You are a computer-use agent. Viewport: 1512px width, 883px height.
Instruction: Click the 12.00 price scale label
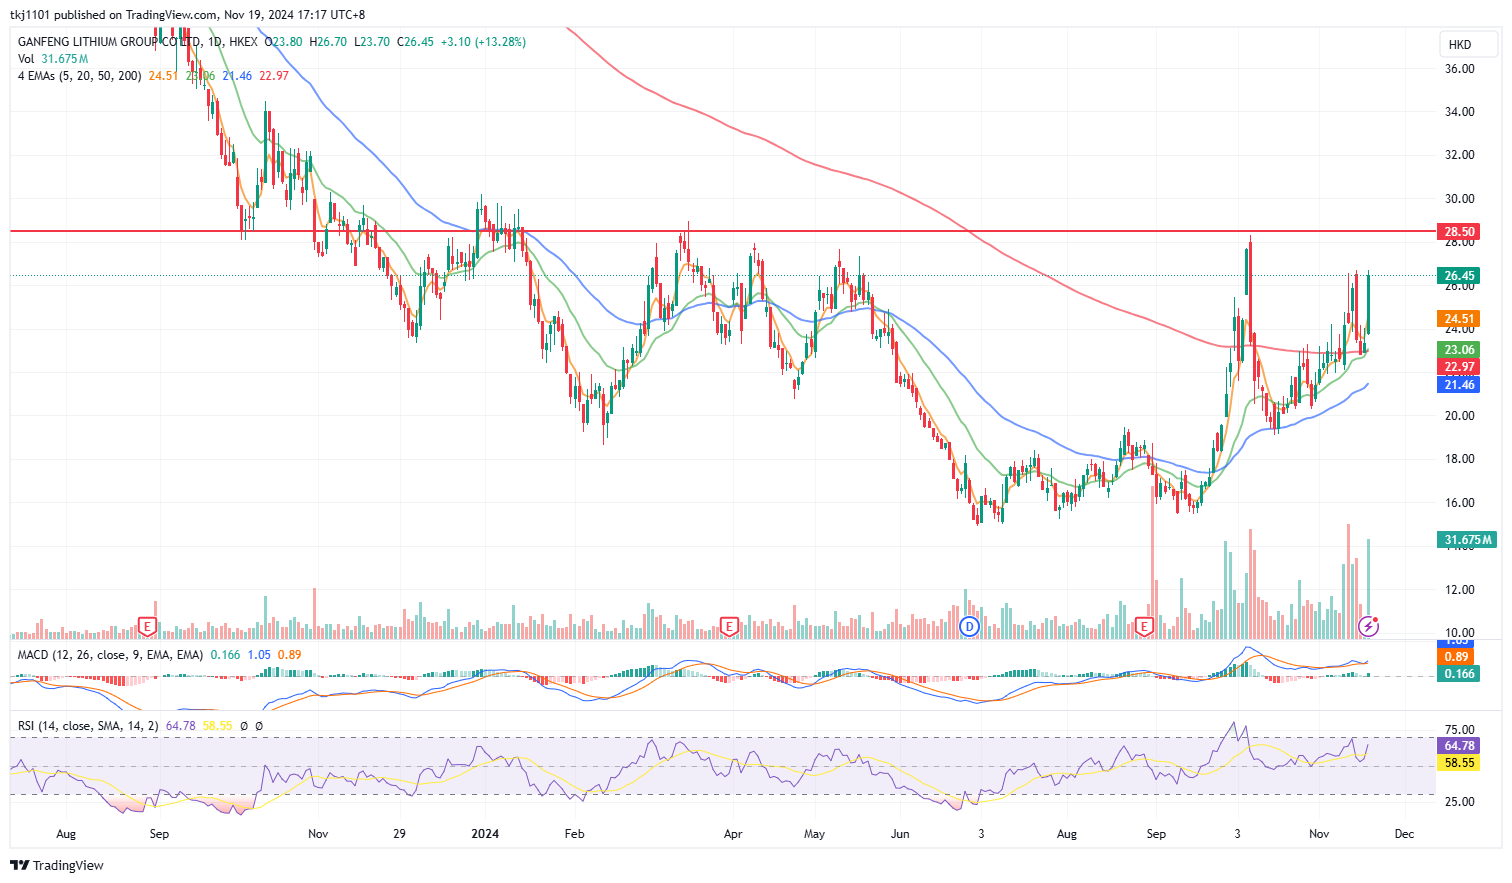1460,590
